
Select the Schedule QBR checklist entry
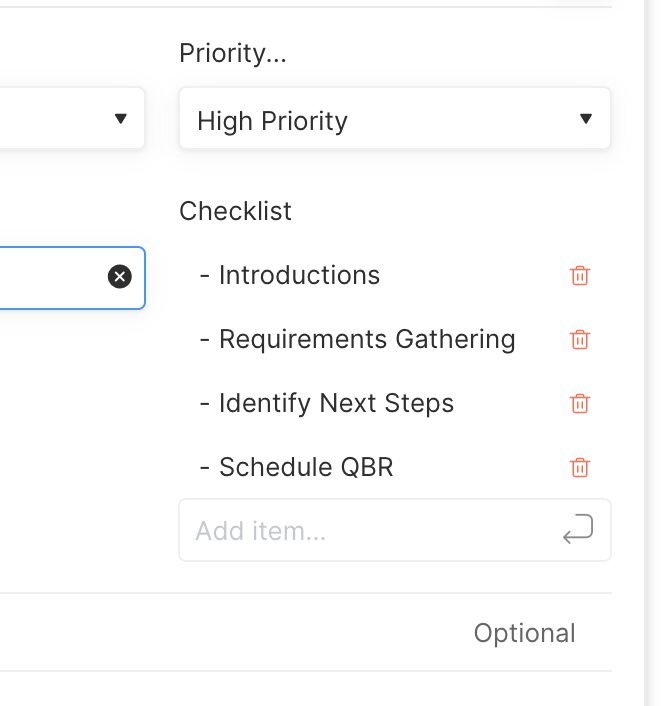306,467
